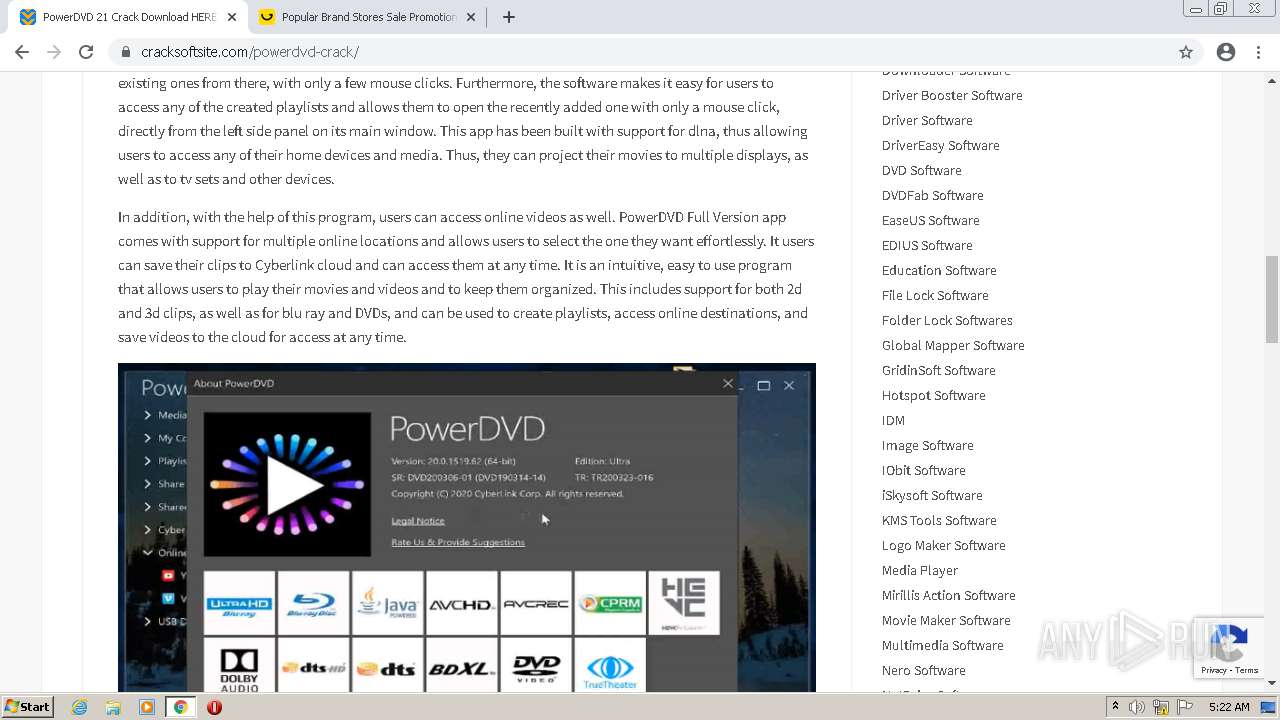Image resolution: width=1280 pixels, height=720 pixels.
Task: Open the IDM category link
Action: pos(893,420)
